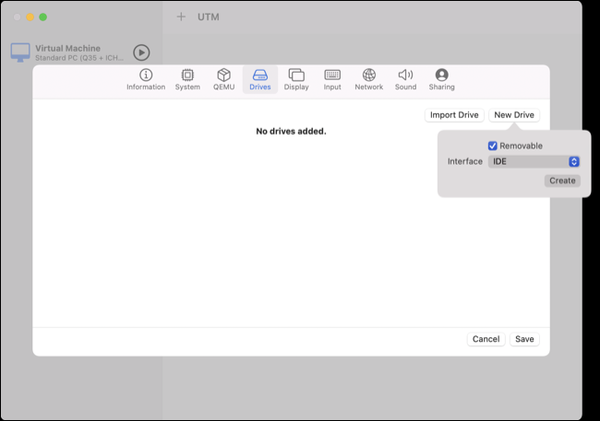This screenshot has height=421, width=600.
Task: Click the Drives disk icon
Action: (260, 75)
